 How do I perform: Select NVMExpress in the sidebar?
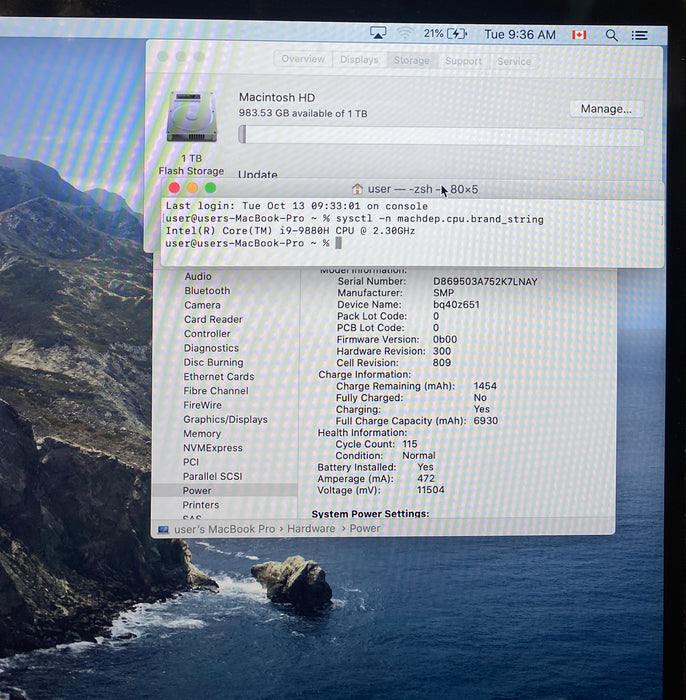(212, 448)
